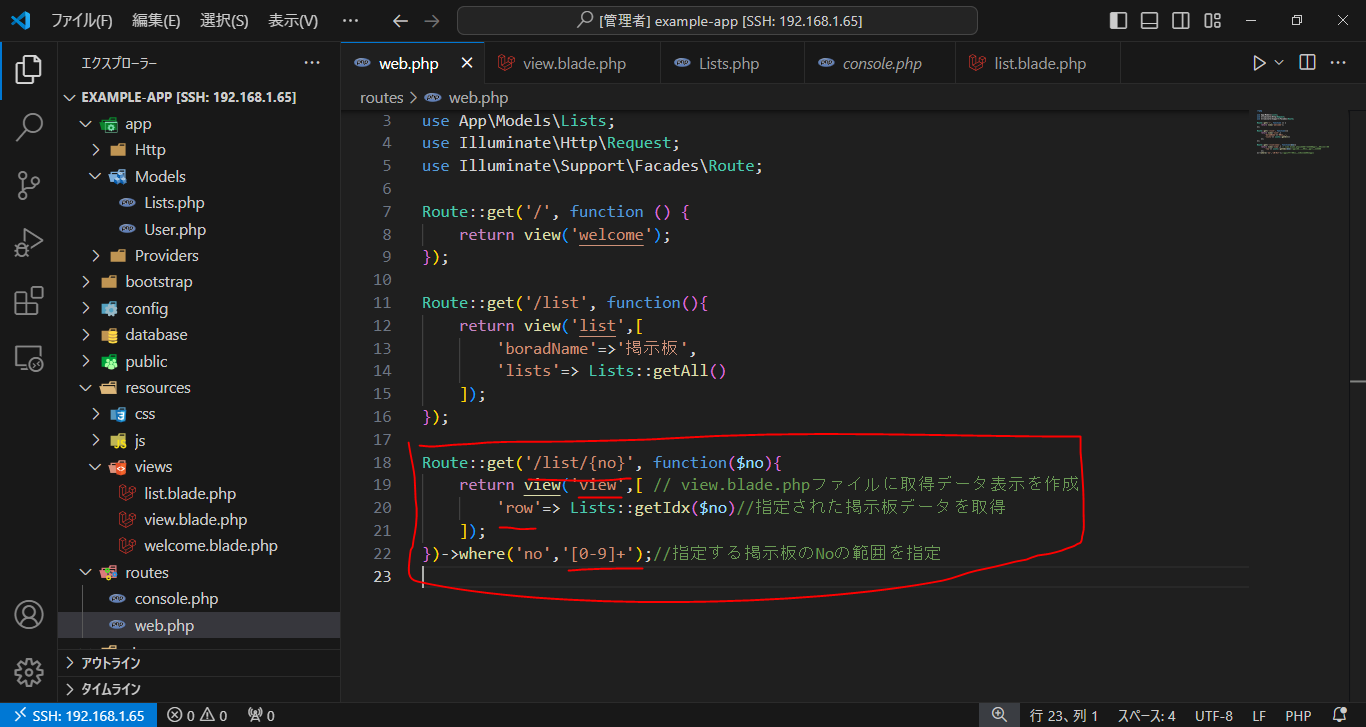Image resolution: width=1366 pixels, height=727 pixels.
Task: Expand the public folder
Action: (199, 361)
